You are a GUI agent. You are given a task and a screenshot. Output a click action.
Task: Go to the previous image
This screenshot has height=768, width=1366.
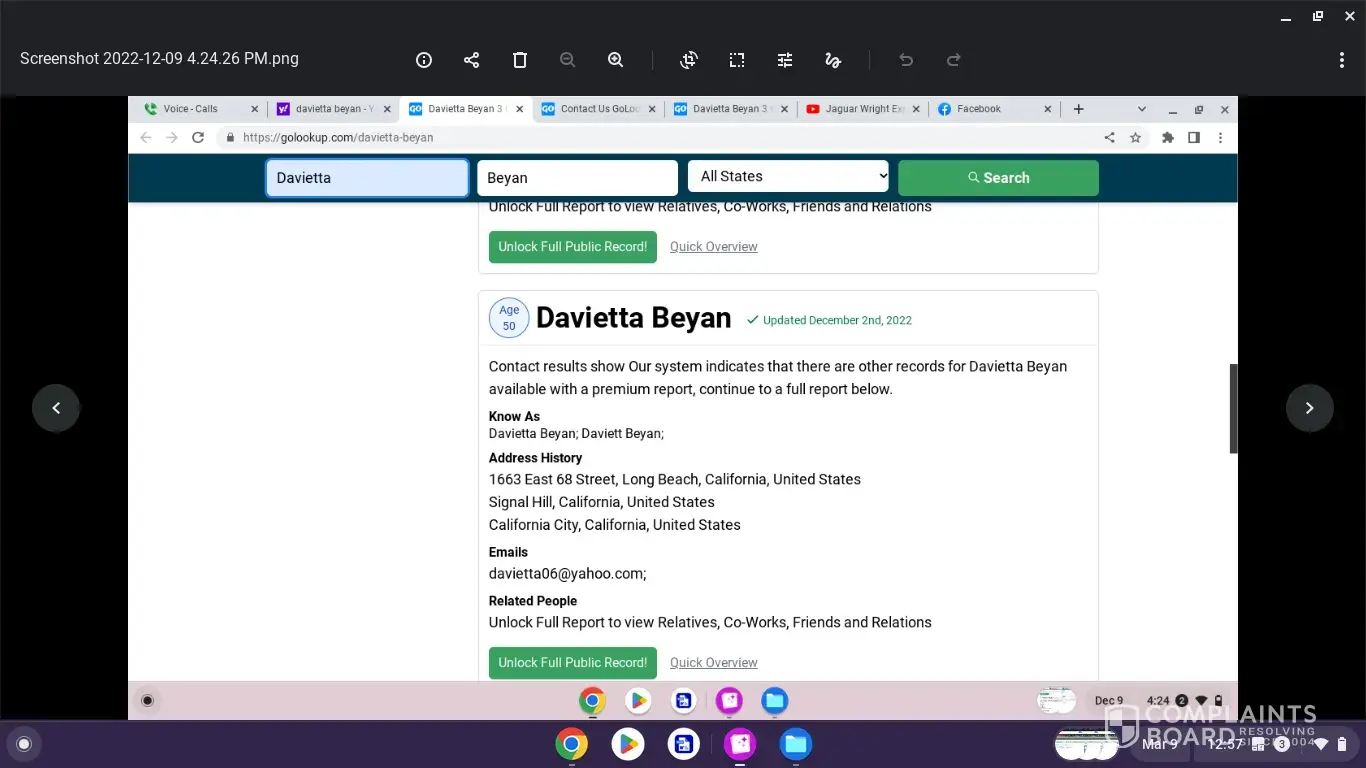56,408
